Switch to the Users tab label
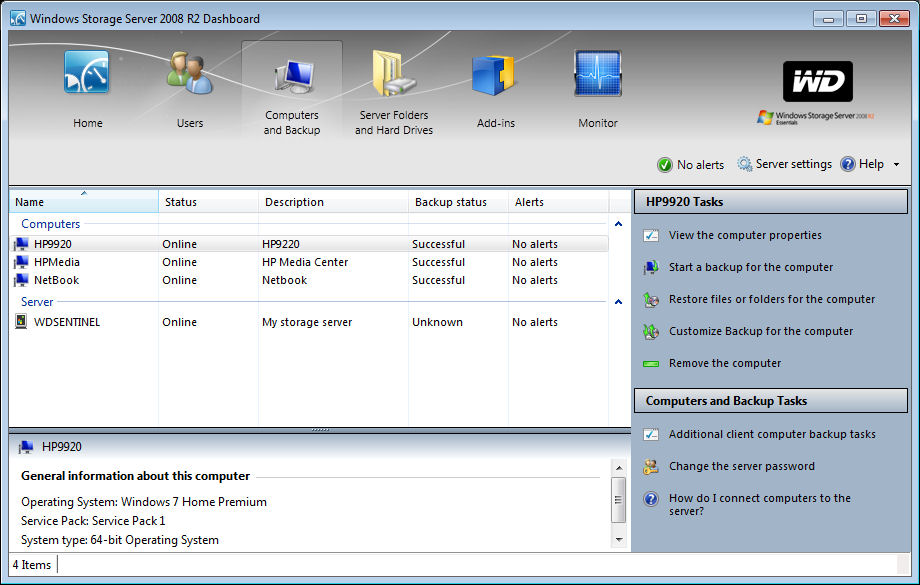920x585 pixels. [x=190, y=123]
